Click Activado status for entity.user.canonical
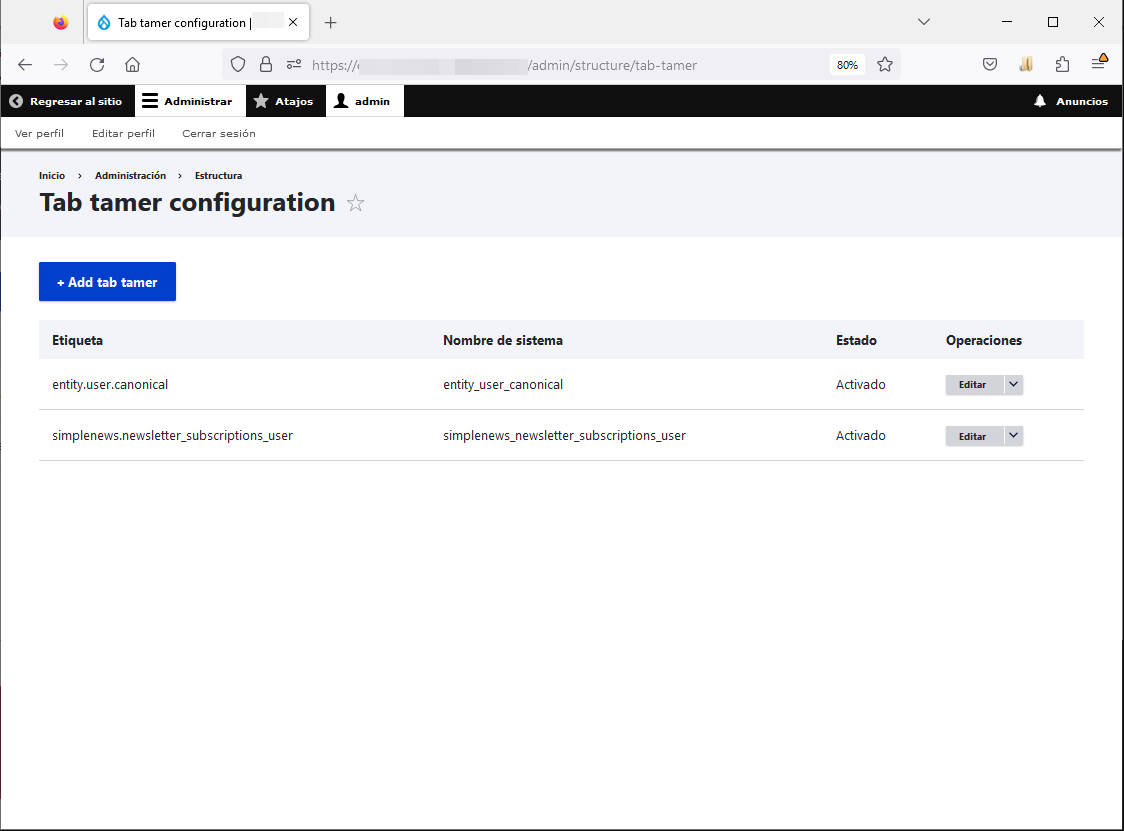Image resolution: width=1124 pixels, height=831 pixels. (860, 385)
